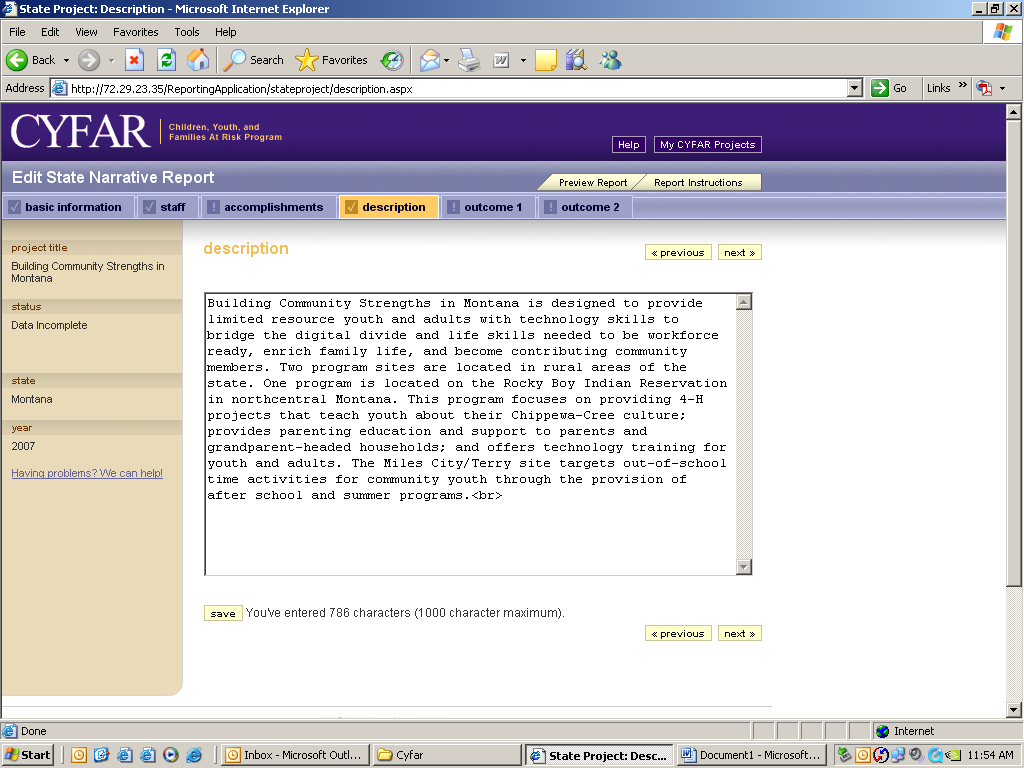Open the Tools menu
The height and width of the screenshot is (768, 1024).
pyautogui.click(x=187, y=32)
